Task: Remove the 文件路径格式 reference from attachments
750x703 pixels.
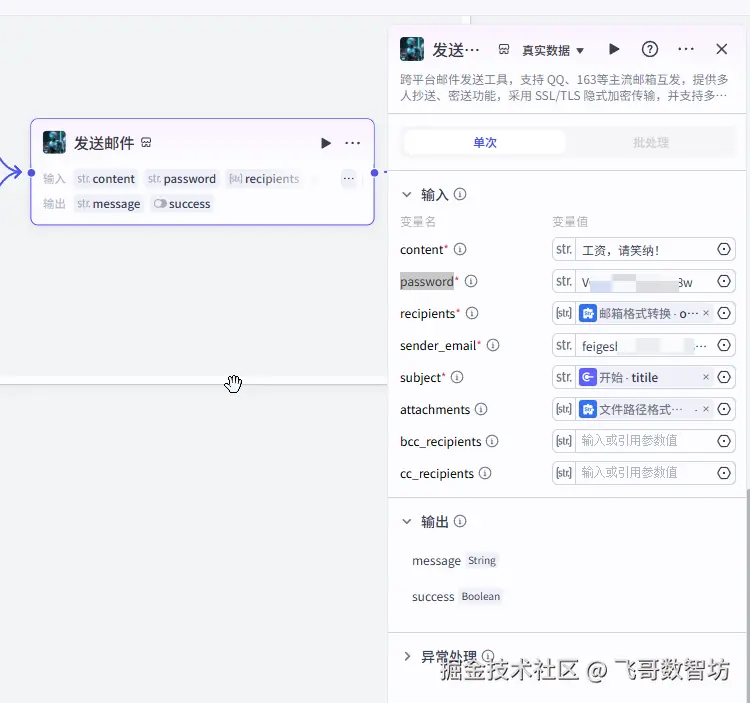Action: [706, 409]
